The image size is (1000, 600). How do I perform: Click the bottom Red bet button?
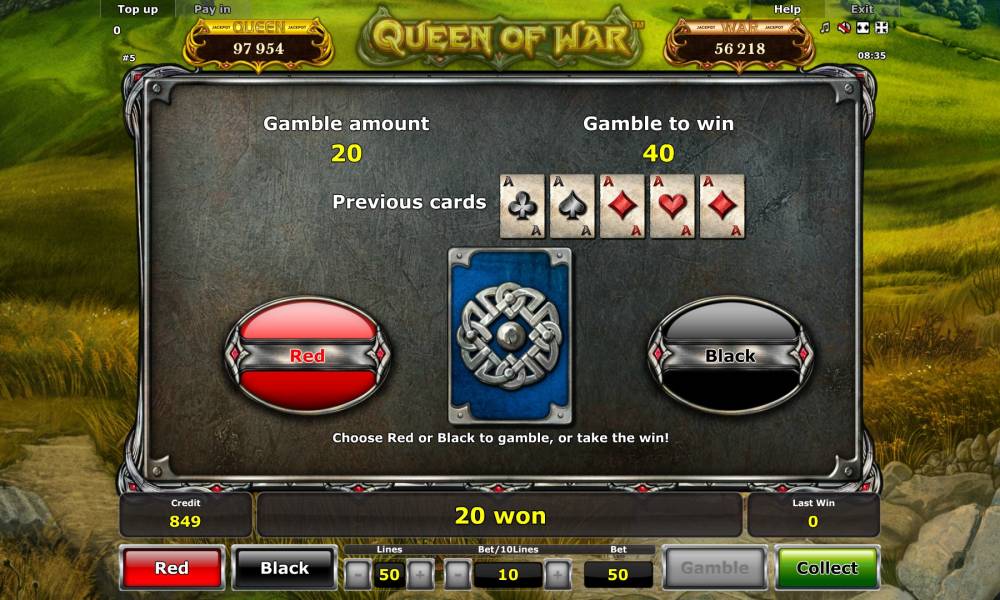click(172, 567)
